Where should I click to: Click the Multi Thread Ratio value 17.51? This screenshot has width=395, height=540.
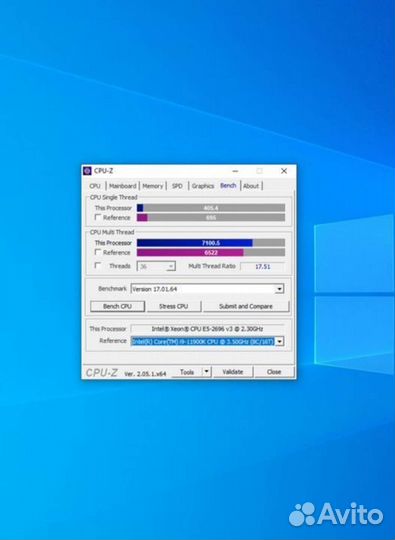(x=263, y=266)
